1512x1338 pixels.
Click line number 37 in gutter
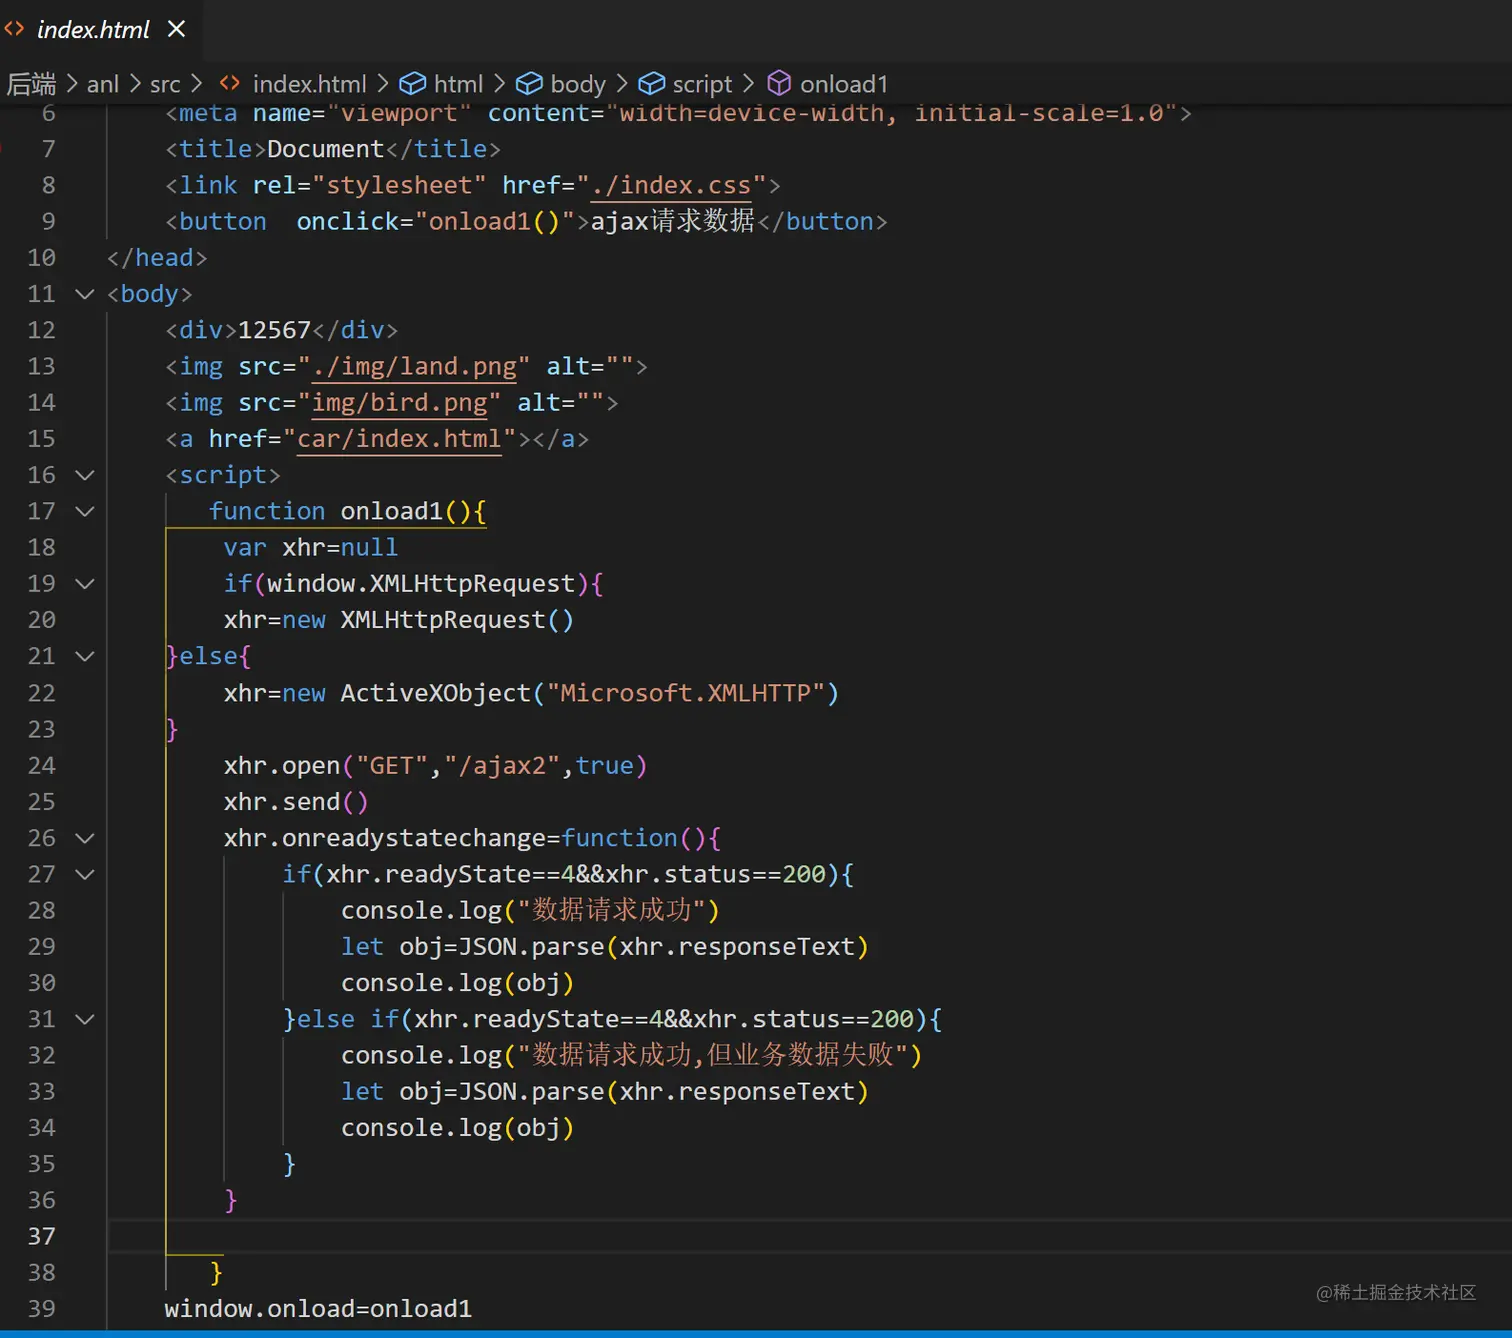pyautogui.click(x=41, y=1236)
